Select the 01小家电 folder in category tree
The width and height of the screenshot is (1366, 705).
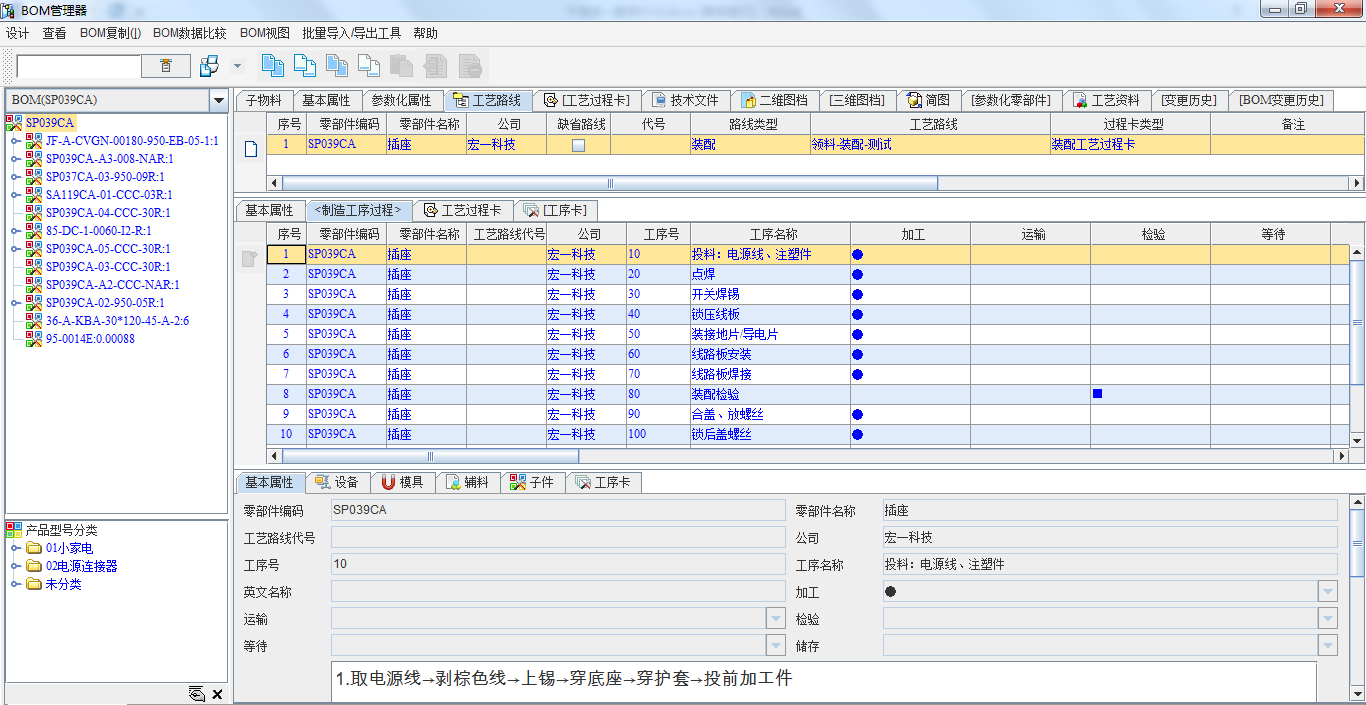click(x=69, y=548)
